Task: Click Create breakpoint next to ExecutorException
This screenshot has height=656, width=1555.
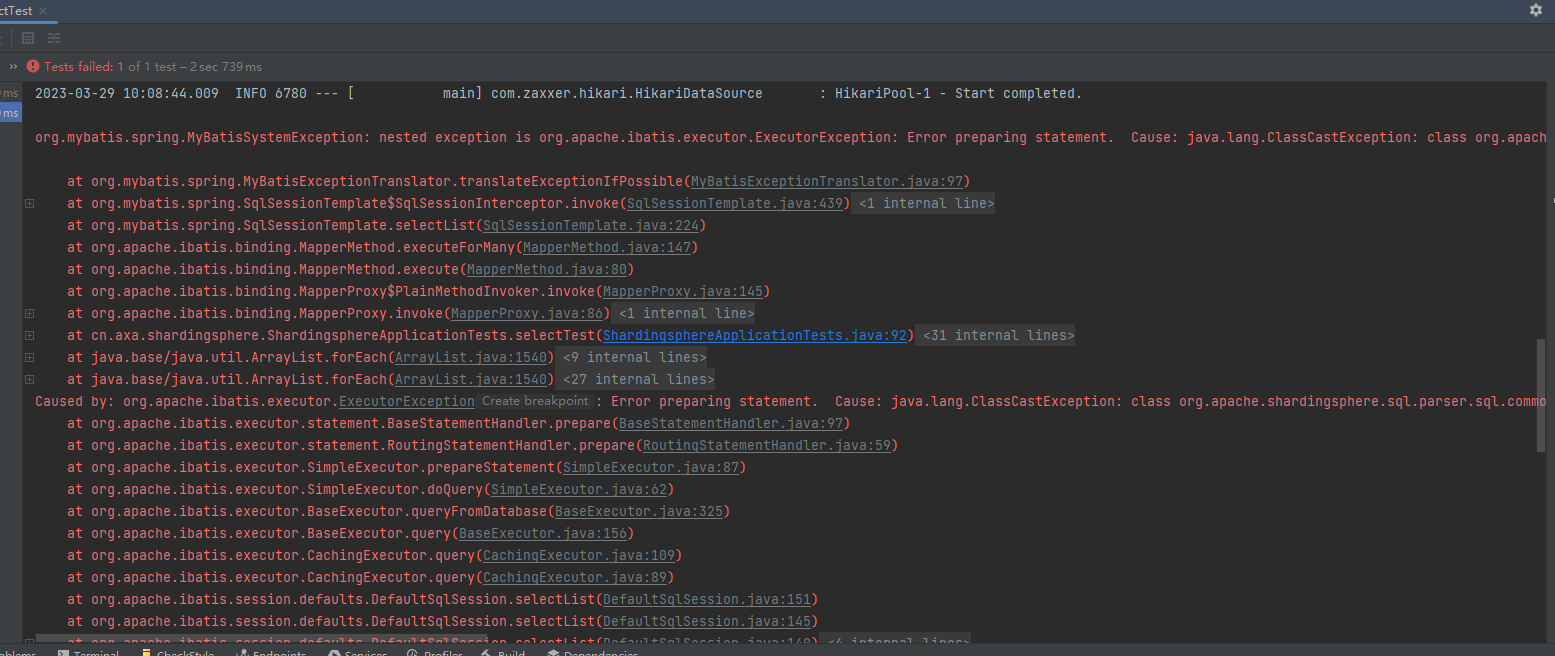Action: coord(536,400)
